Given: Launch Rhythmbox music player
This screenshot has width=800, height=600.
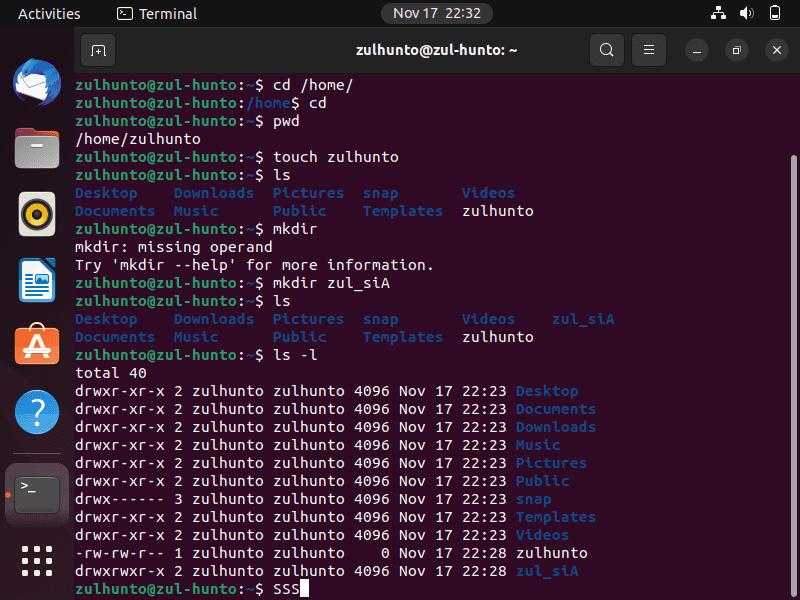Looking at the screenshot, I should [x=37, y=214].
